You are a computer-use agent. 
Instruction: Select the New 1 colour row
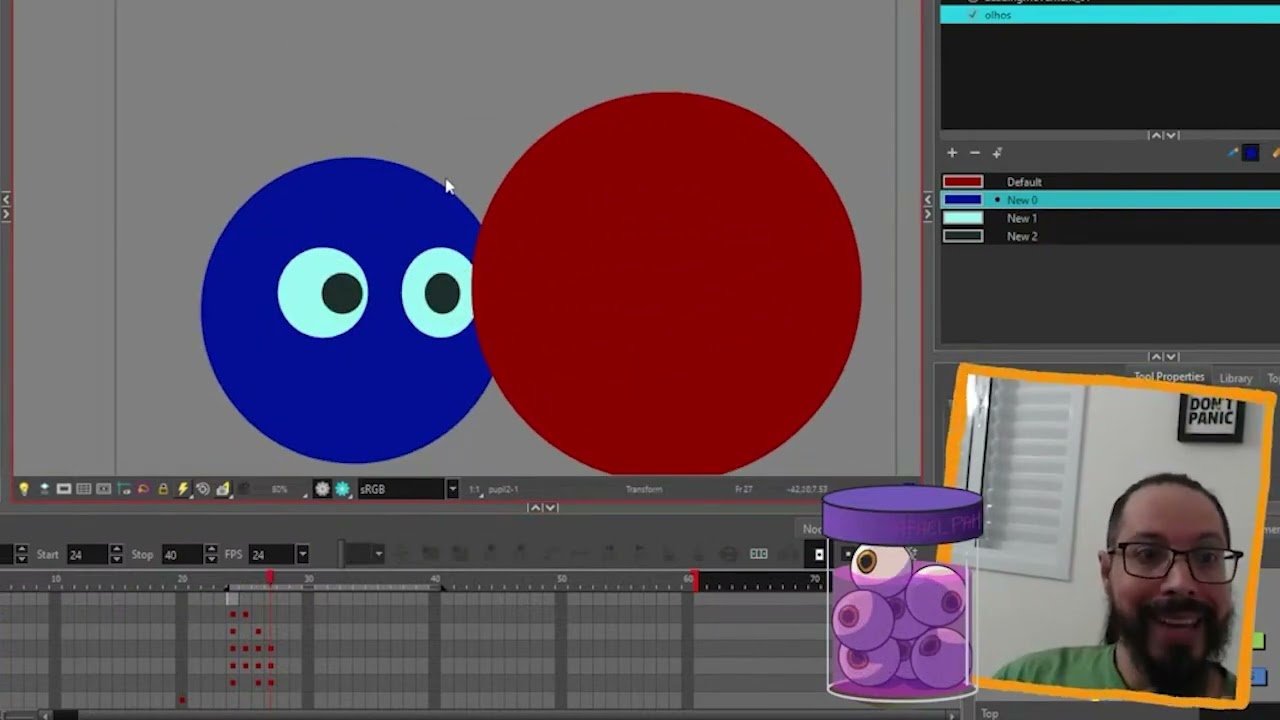coord(1110,218)
